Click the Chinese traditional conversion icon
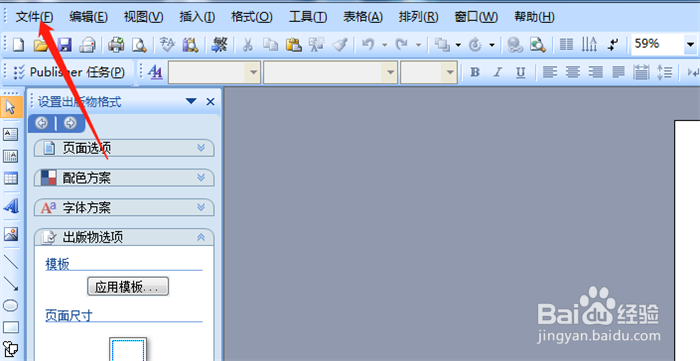The height and width of the screenshot is (361, 700). click(219, 45)
